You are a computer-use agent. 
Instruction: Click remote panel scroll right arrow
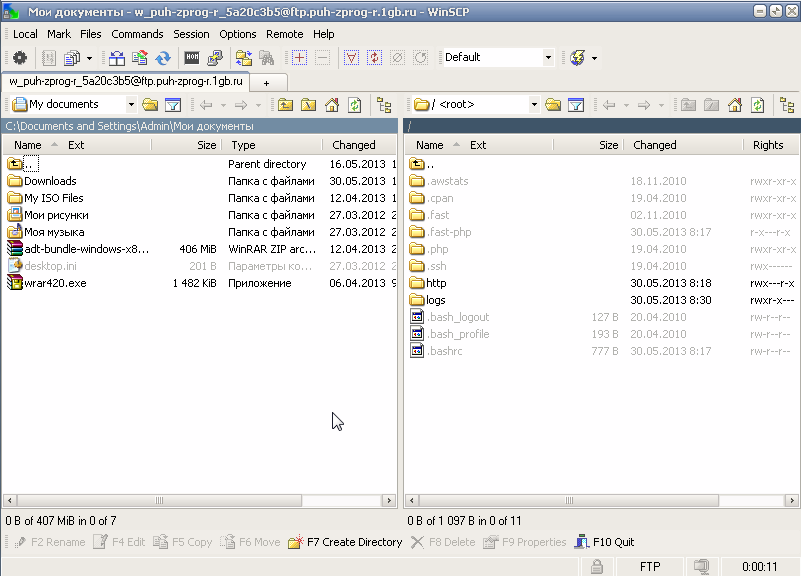point(792,500)
